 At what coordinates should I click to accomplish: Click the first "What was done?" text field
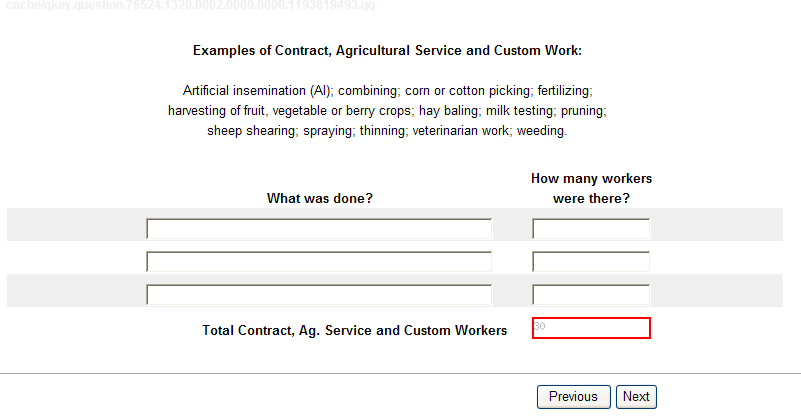click(319, 229)
